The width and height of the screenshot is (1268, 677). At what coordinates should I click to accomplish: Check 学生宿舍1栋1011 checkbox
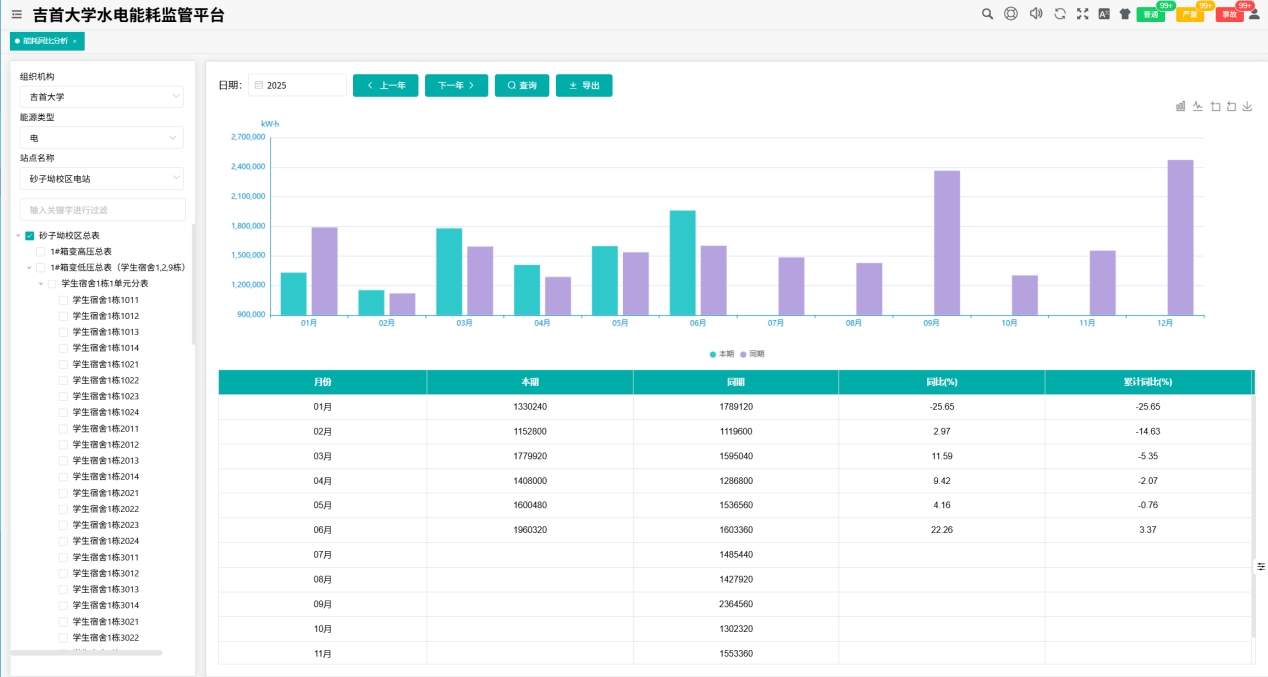(x=64, y=300)
